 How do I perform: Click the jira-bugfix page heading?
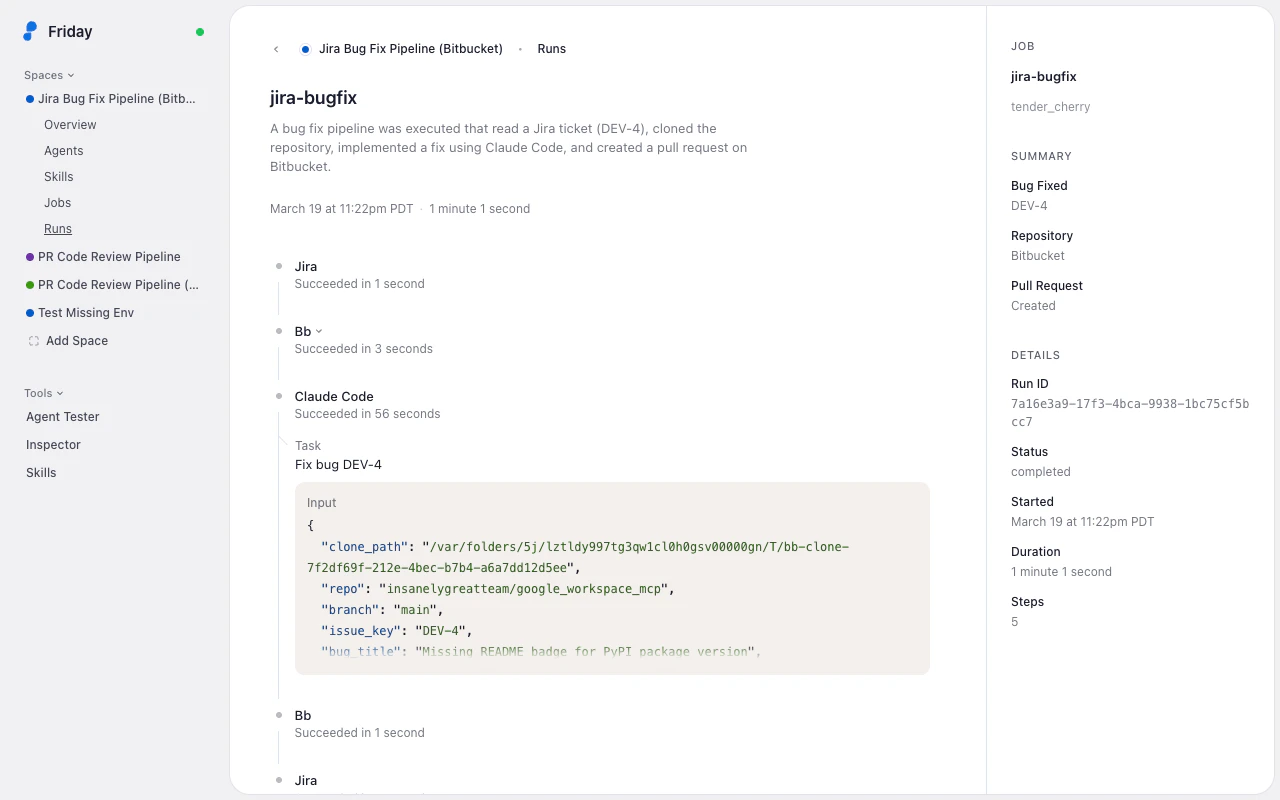click(x=314, y=98)
